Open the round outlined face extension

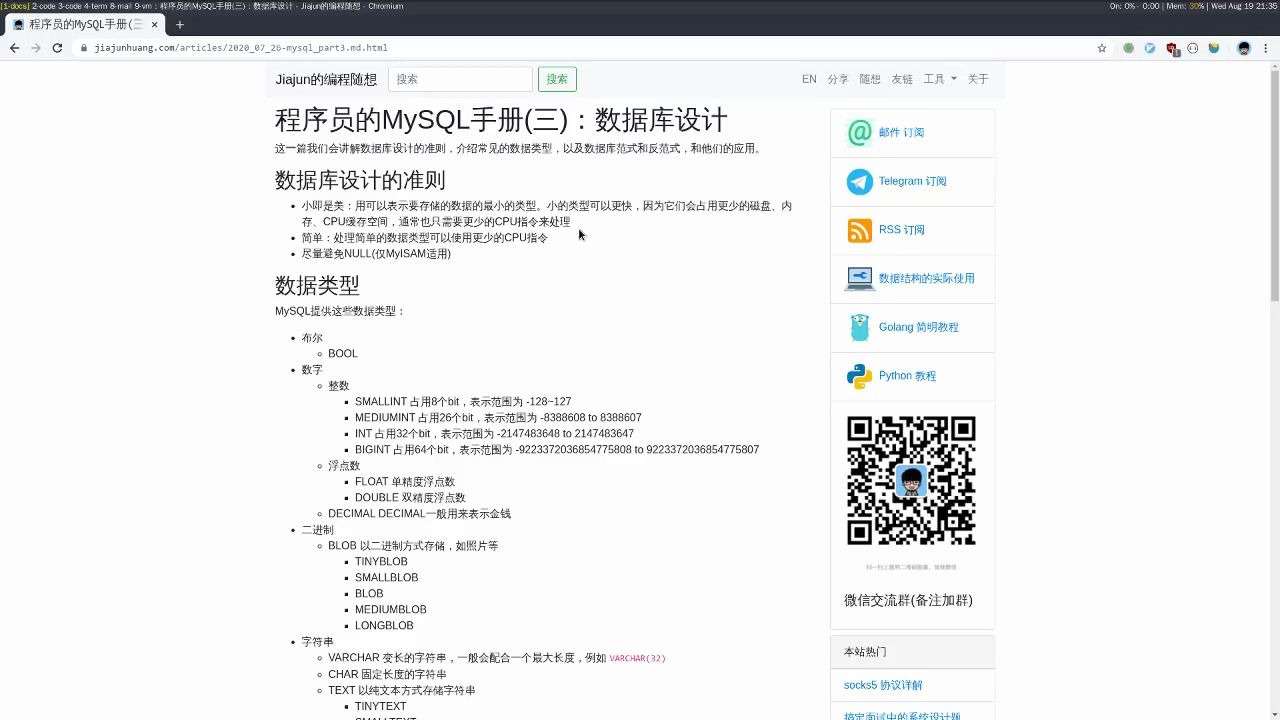(x=1193, y=48)
